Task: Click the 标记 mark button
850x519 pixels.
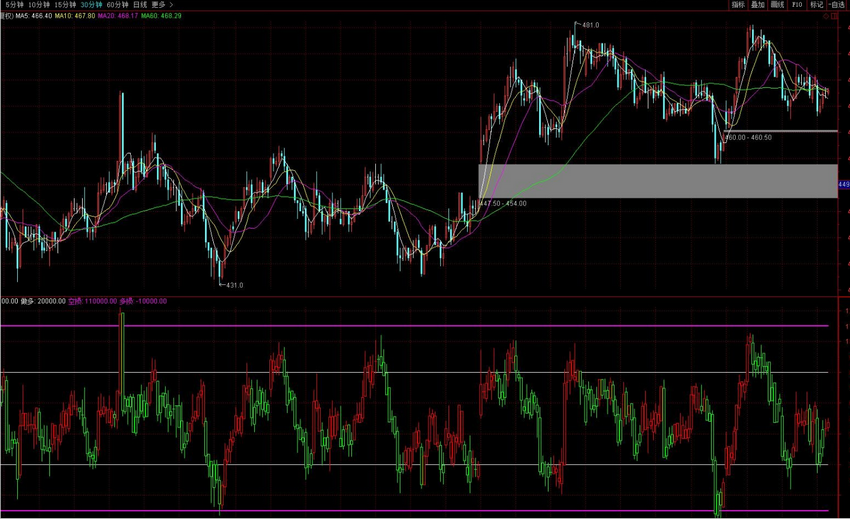Action: 816,5
